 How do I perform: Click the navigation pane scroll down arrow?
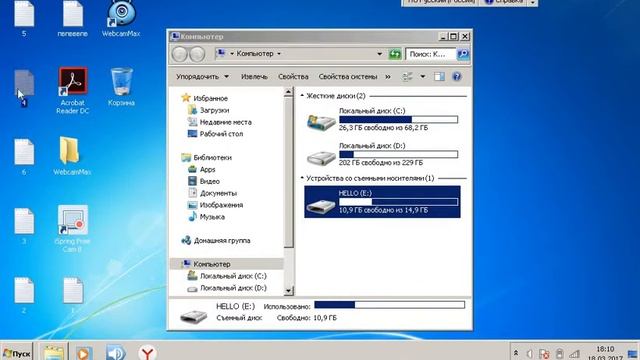pos(288,291)
